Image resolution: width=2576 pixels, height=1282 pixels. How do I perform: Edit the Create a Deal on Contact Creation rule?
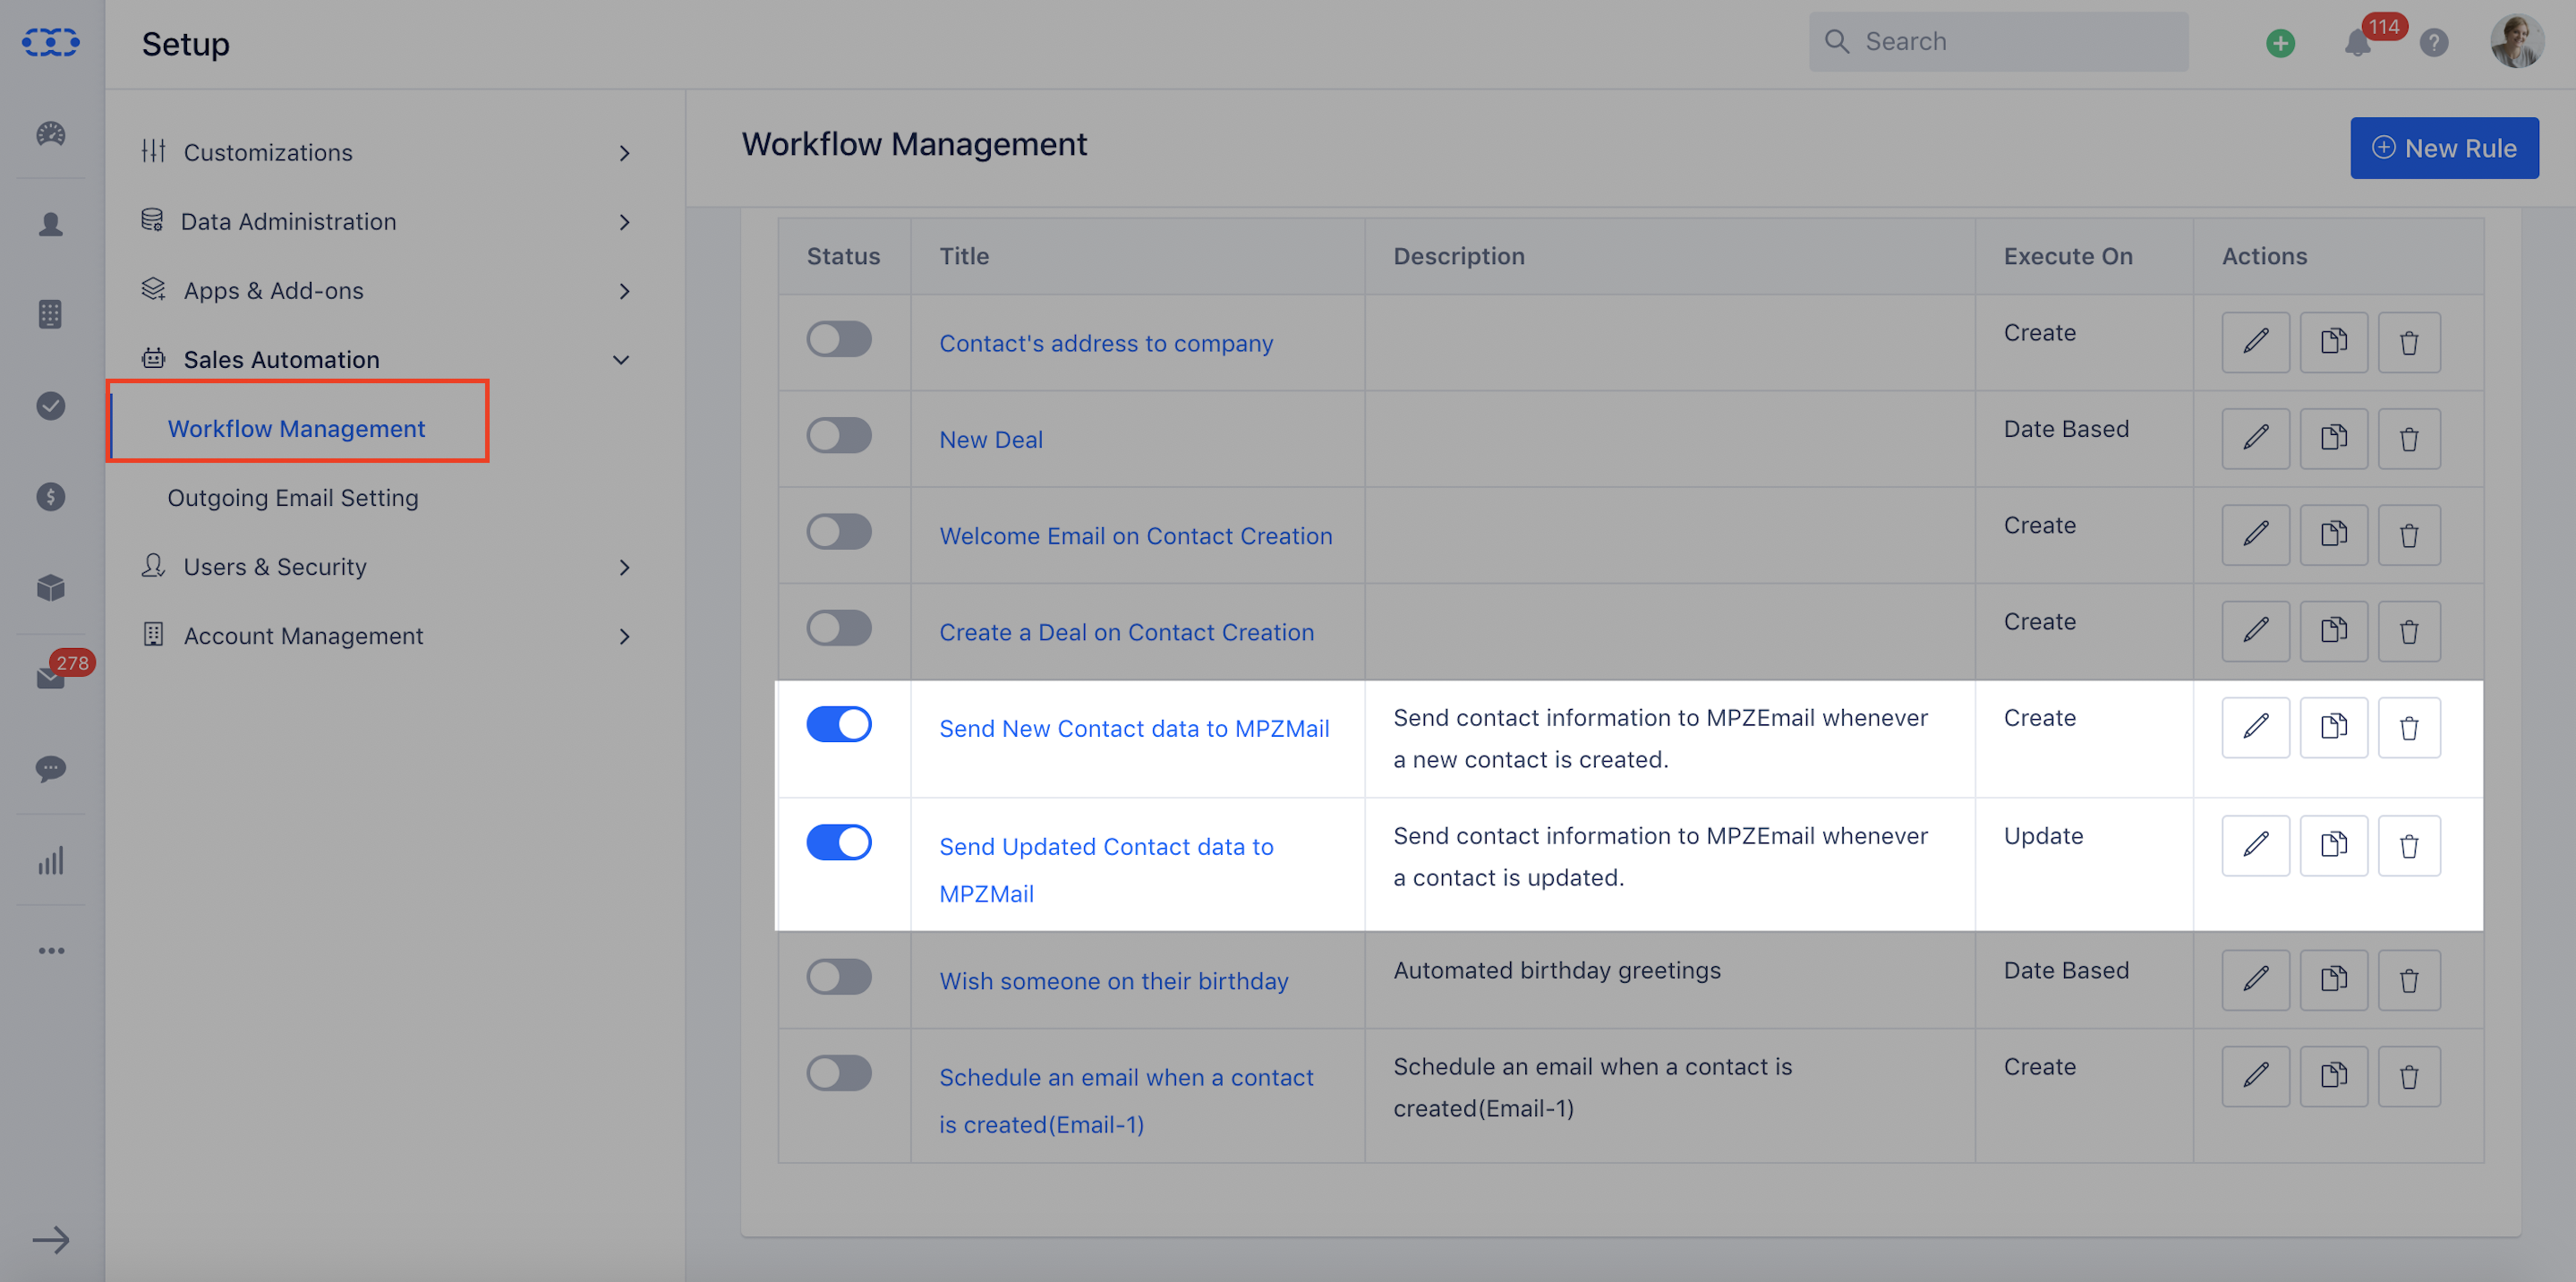coord(2255,631)
